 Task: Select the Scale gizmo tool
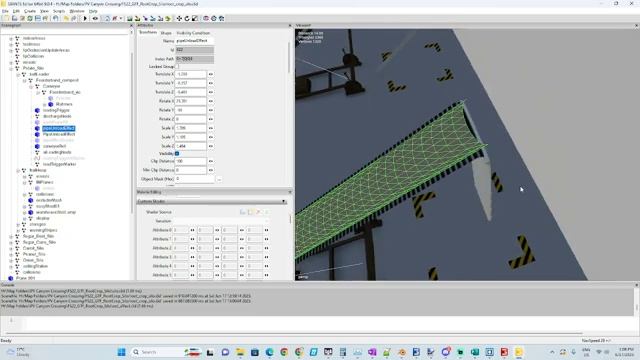[x=195, y=18]
